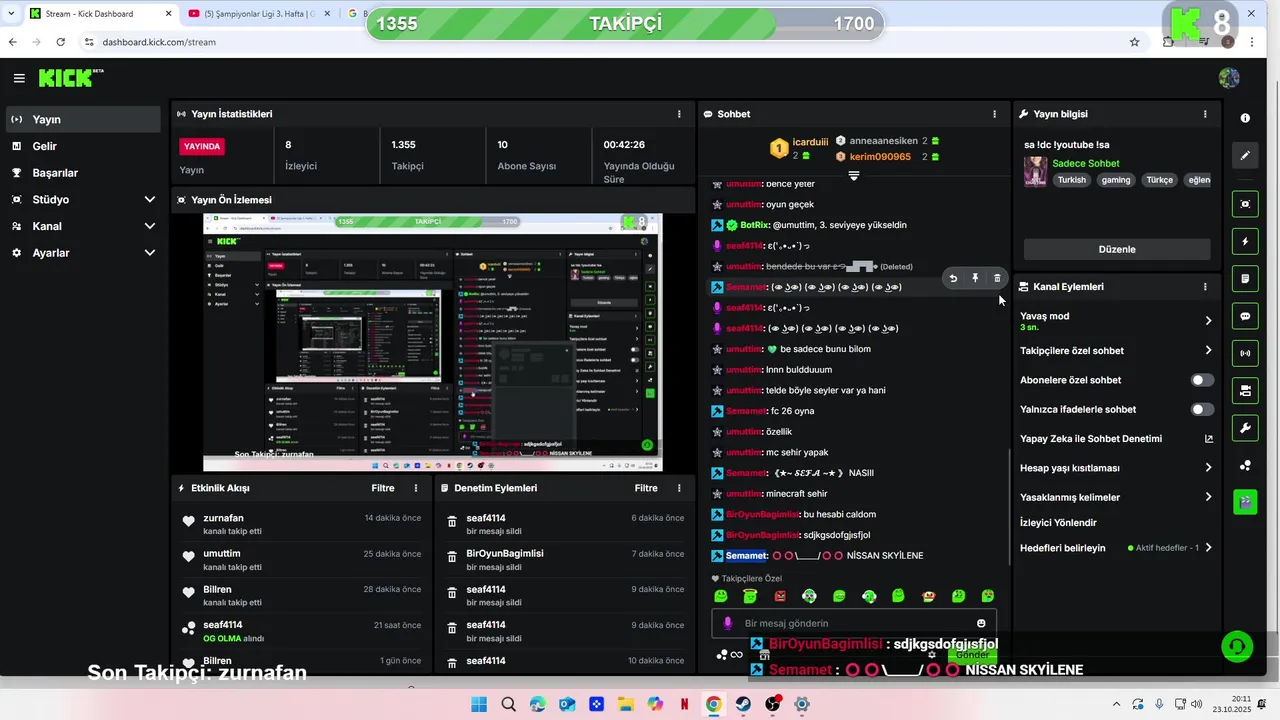Open Steam from the taskbar
The width and height of the screenshot is (1280, 720).
pyautogui.click(x=743, y=704)
